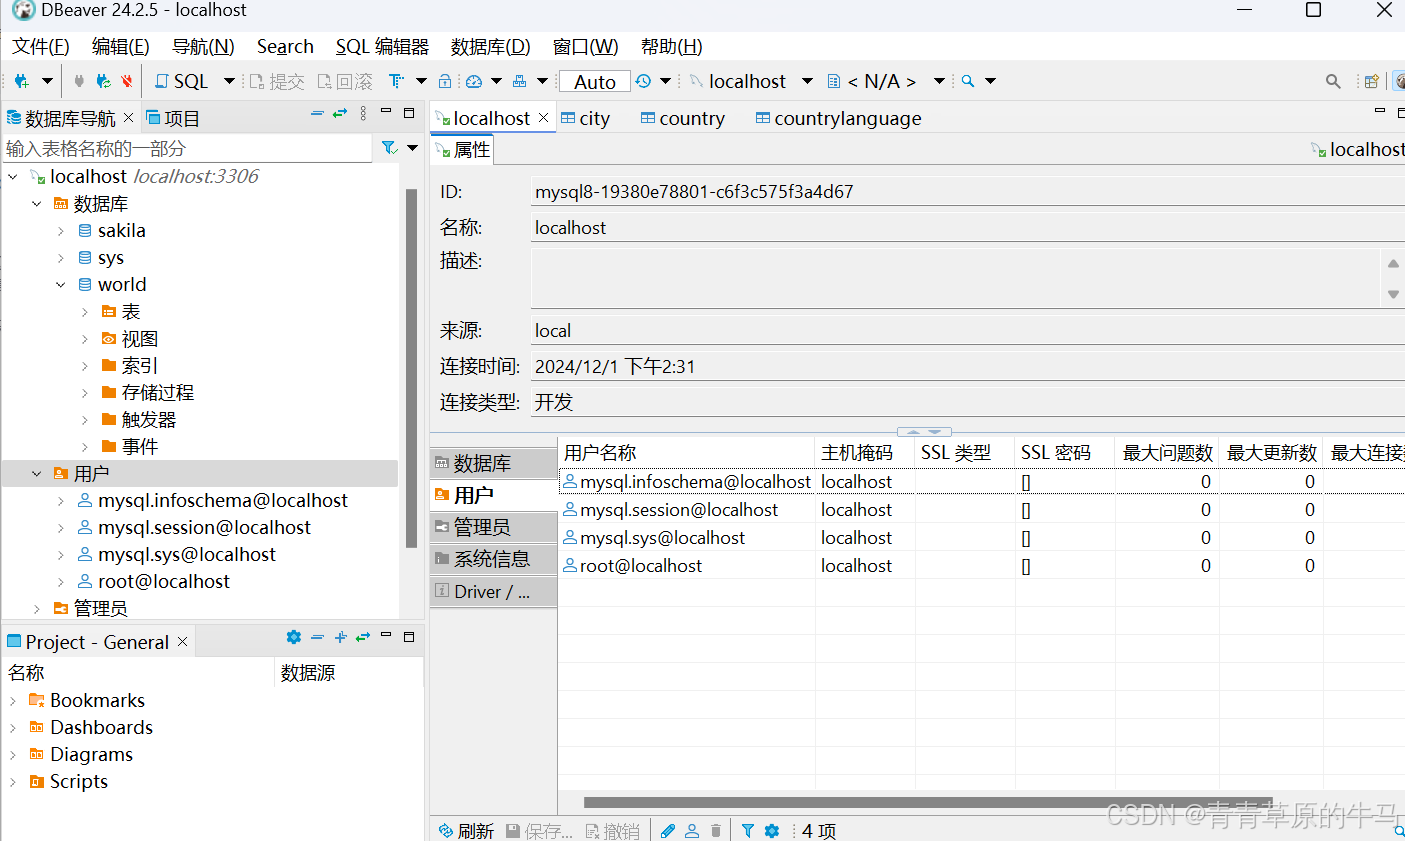This screenshot has height=841, width=1405.
Task: Click the create user icon in bottom toolbar
Action: click(692, 831)
